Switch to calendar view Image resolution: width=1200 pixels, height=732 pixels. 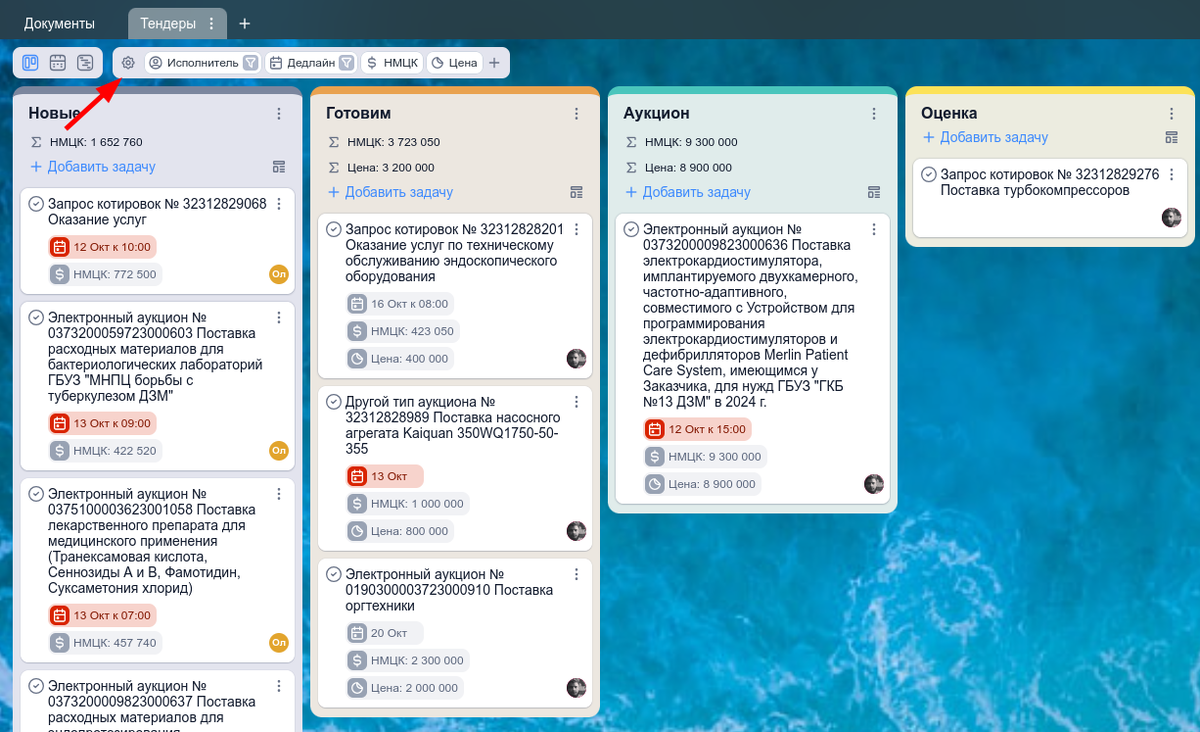[x=58, y=63]
